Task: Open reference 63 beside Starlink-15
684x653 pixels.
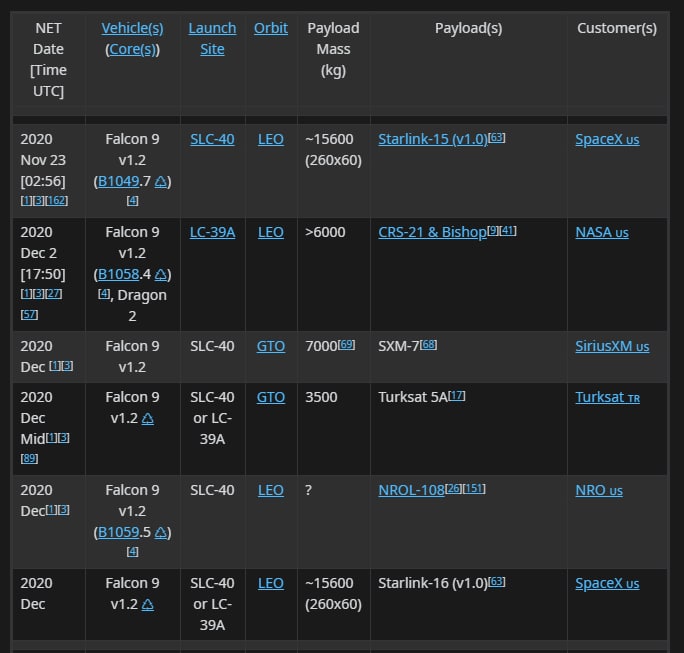Action: 496,137
